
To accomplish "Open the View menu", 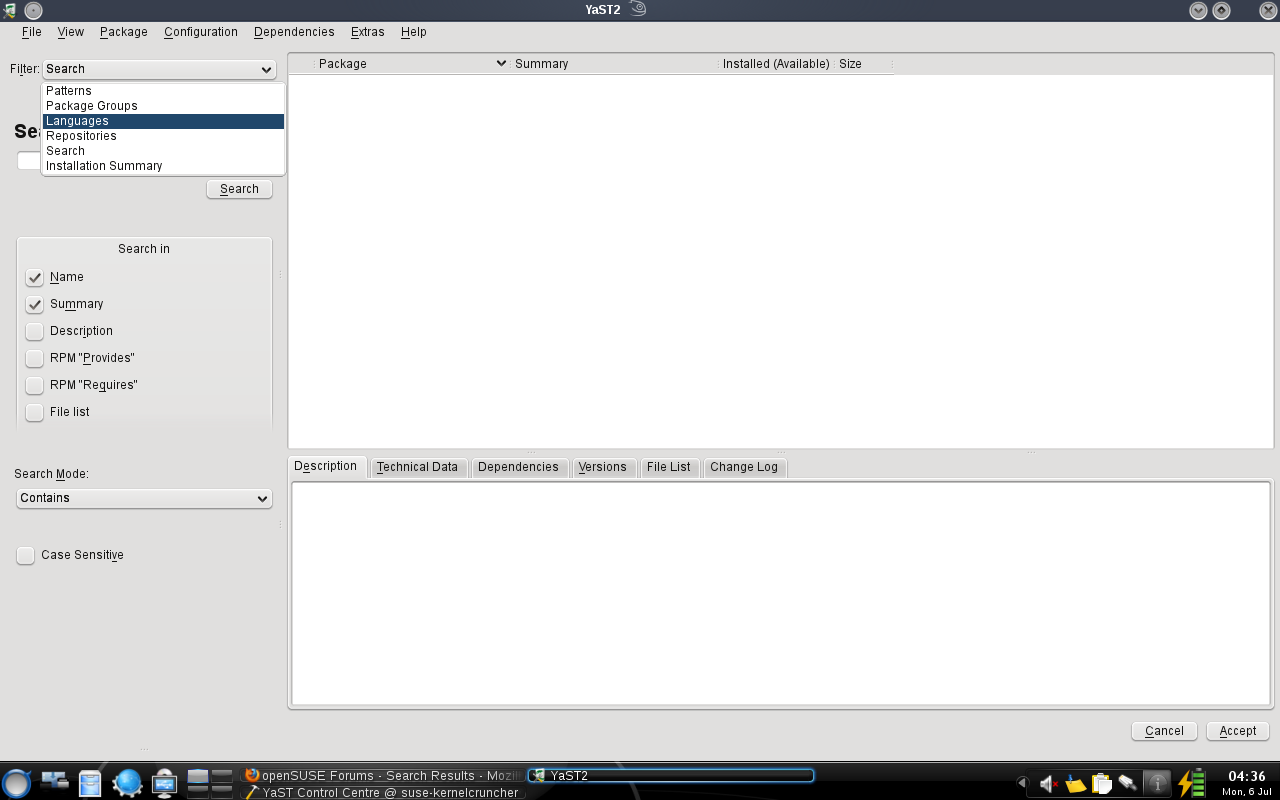I will coord(71,32).
